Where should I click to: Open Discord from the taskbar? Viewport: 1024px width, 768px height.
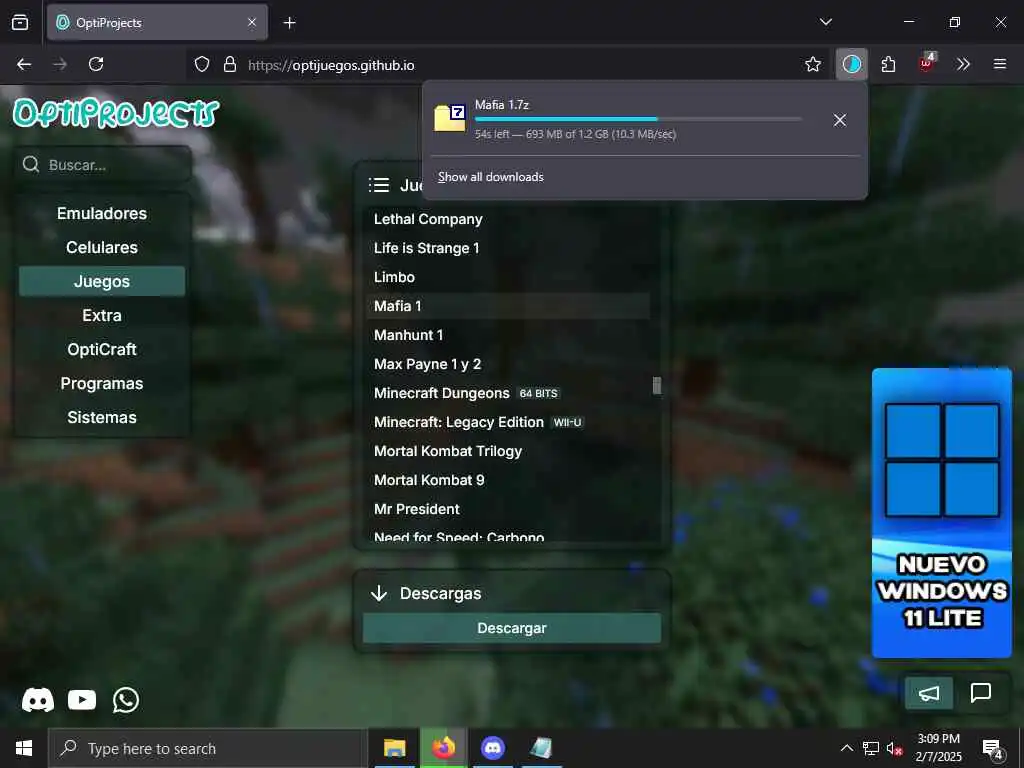tap(493, 748)
